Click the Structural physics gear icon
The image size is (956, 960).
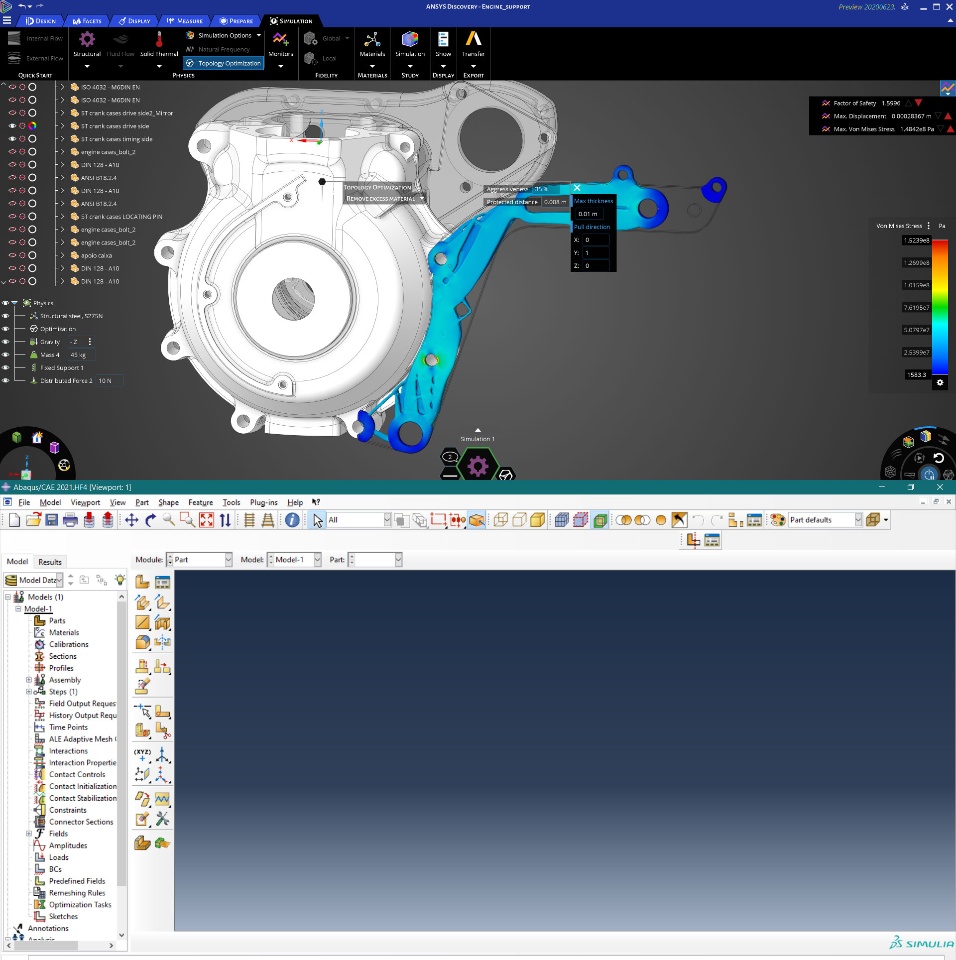87,40
